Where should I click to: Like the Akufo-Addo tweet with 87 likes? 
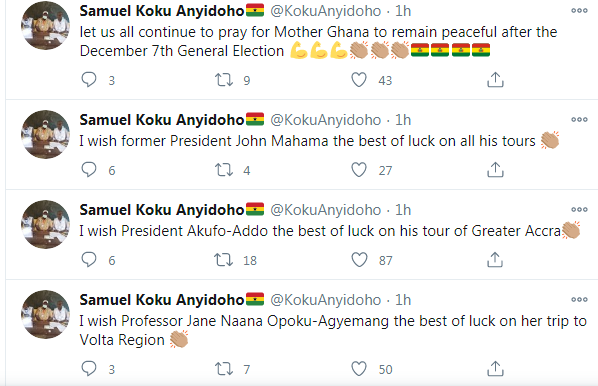coord(359,260)
